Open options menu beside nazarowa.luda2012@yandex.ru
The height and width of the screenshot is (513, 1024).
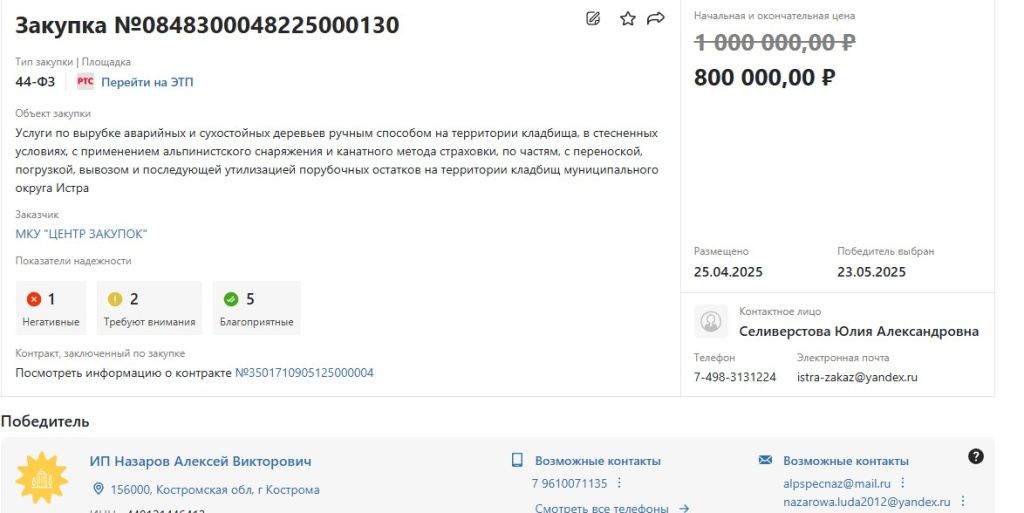pos(963,501)
